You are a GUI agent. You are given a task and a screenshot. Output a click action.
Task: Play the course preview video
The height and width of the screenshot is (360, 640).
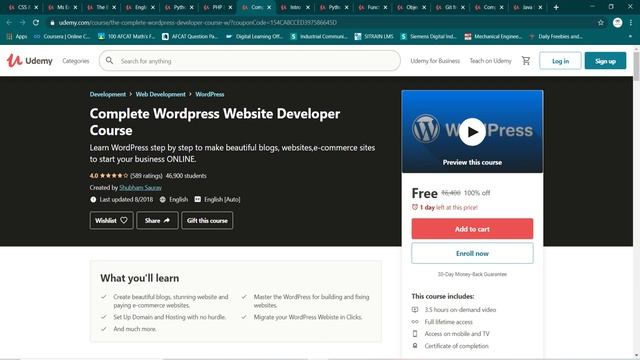472,131
